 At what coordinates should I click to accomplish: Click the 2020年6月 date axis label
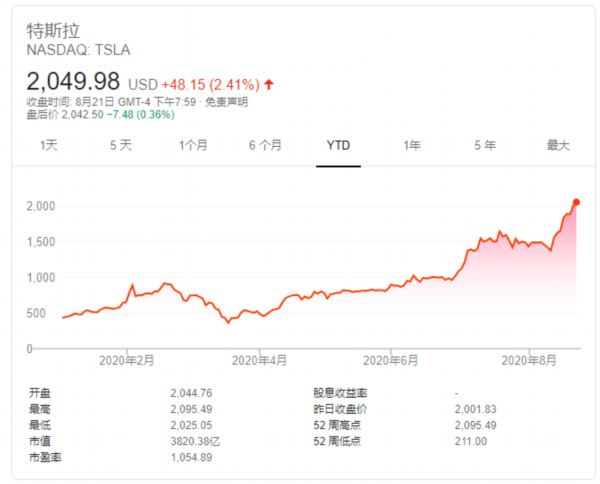tap(388, 358)
